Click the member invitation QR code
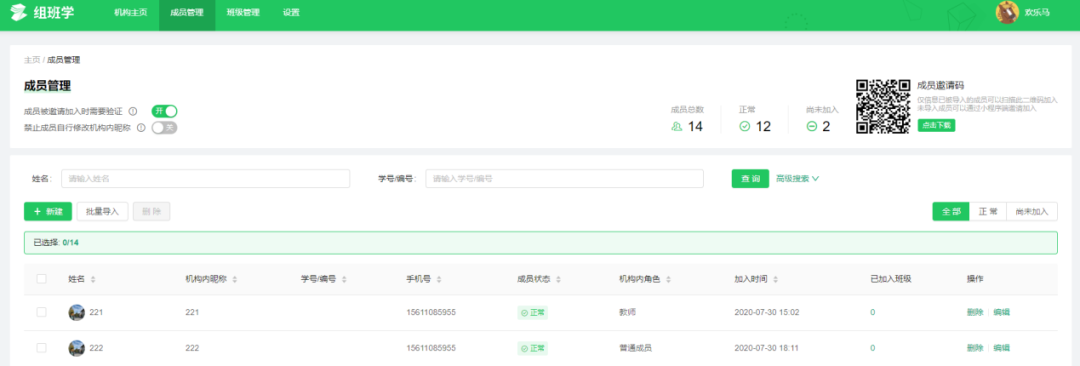This screenshot has height=366, width=1080. 883,107
